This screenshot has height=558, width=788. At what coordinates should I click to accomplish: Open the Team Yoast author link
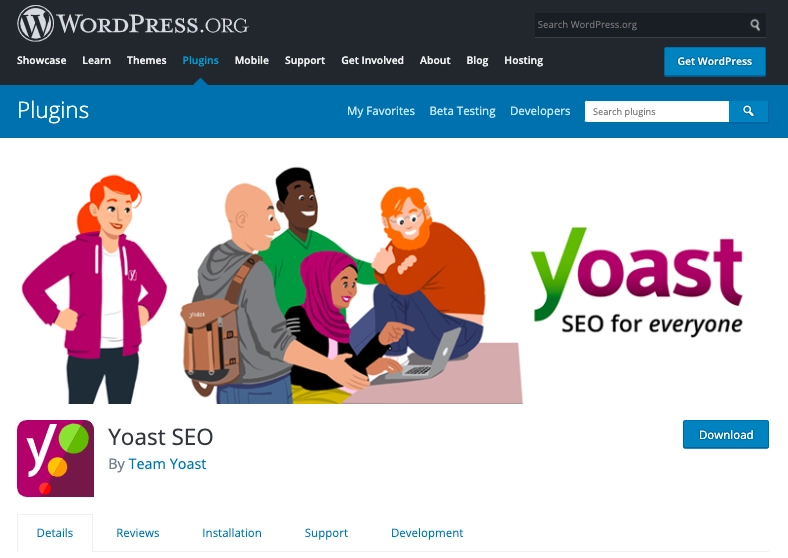click(x=167, y=464)
